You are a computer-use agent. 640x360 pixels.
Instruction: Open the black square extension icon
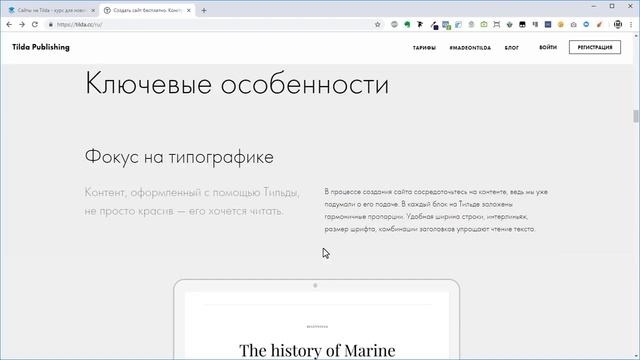tap(522, 24)
